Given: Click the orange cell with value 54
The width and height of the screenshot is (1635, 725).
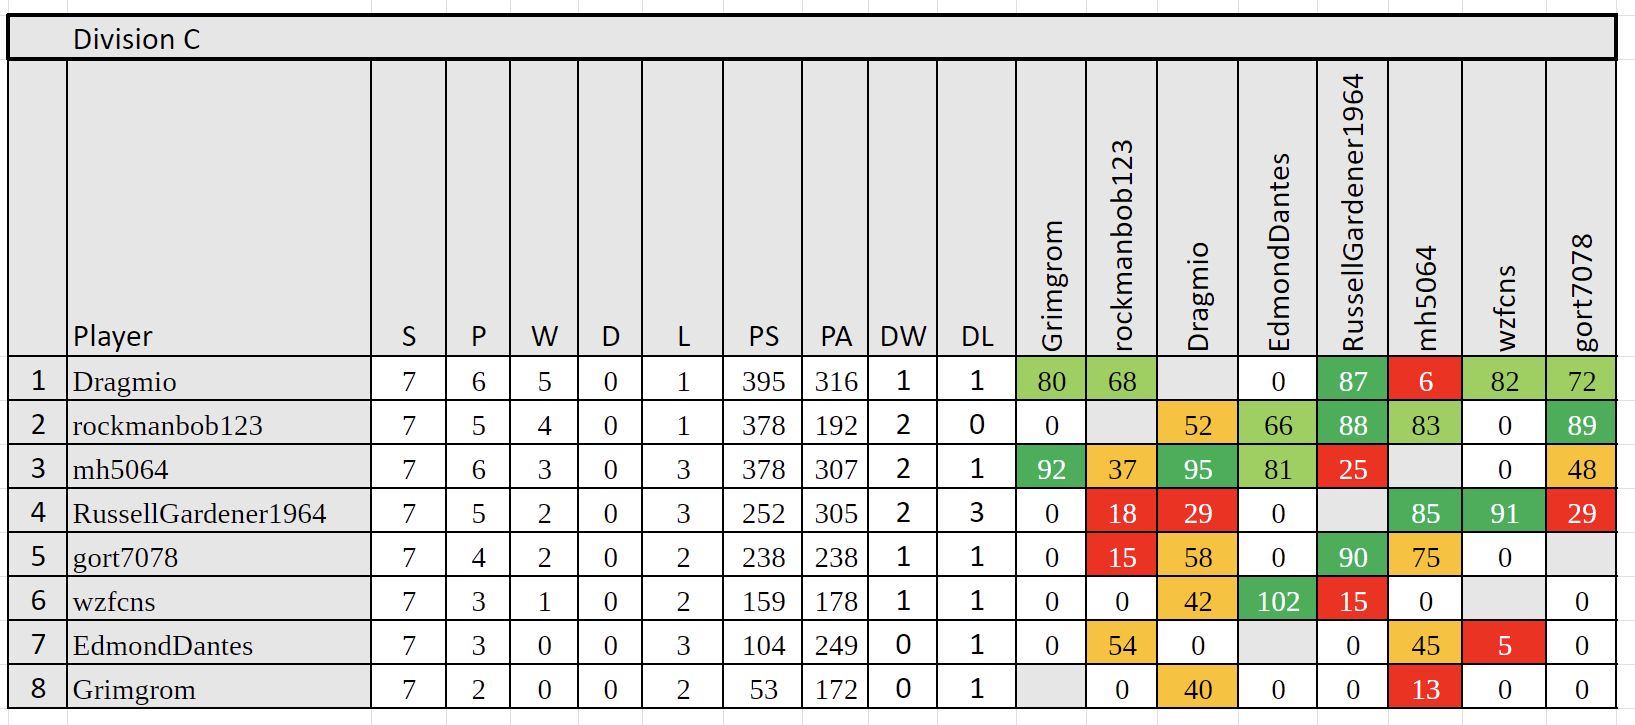Looking at the screenshot, I should [x=1122, y=645].
